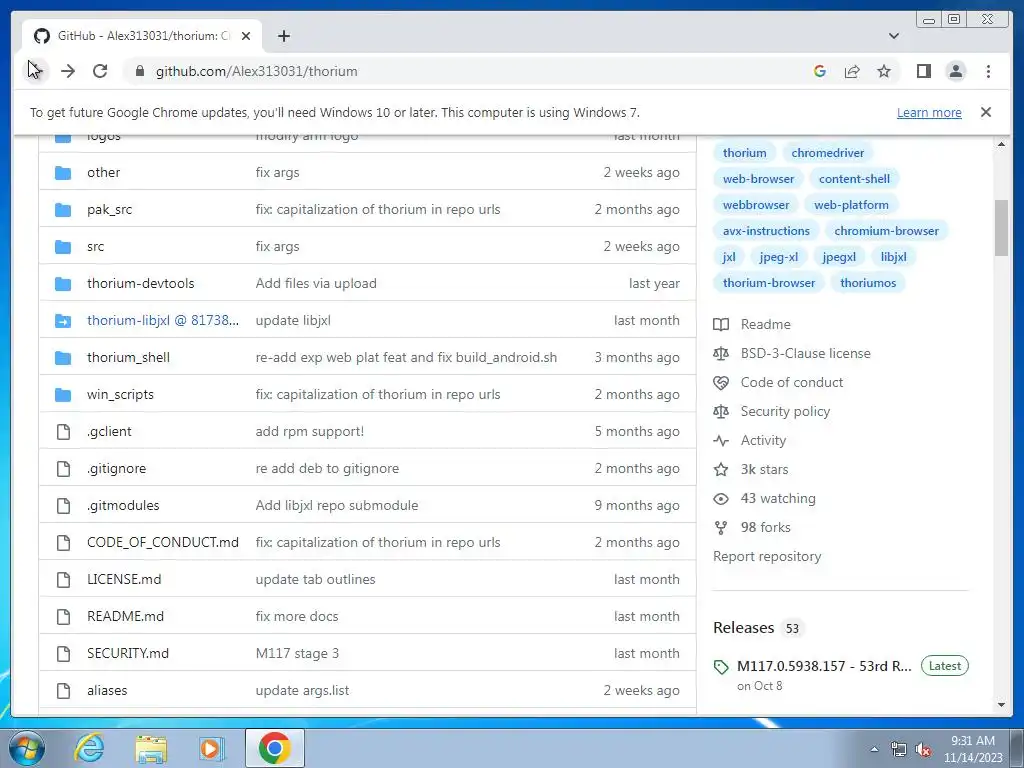Open the thorium_shell folder
Image resolution: width=1024 pixels, height=768 pixels.
128,358
